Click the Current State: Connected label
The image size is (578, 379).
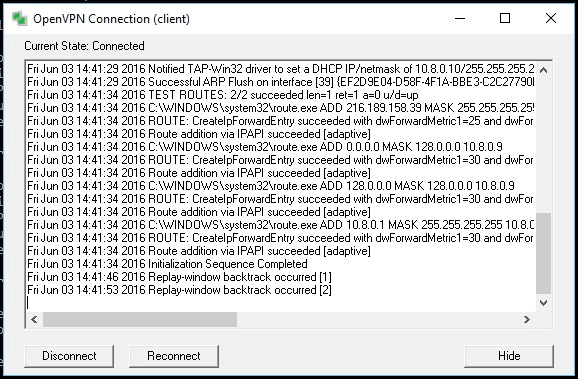pyautogui.click(x=84, y=46)
